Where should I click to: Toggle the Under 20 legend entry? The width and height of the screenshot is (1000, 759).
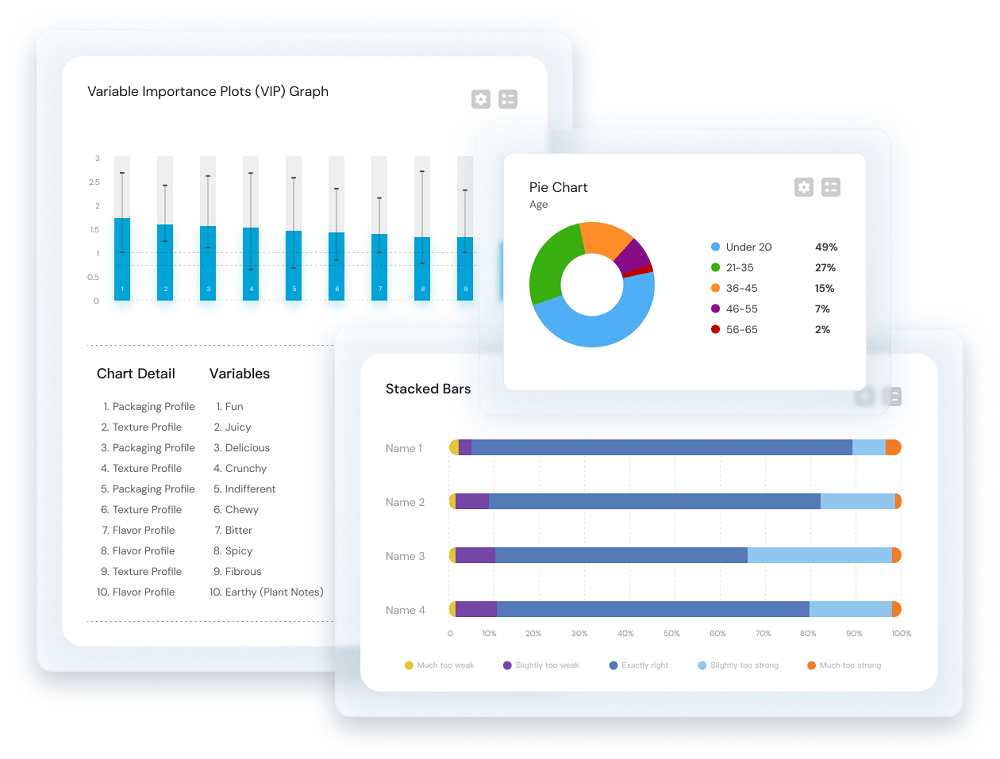pos(748,247)
